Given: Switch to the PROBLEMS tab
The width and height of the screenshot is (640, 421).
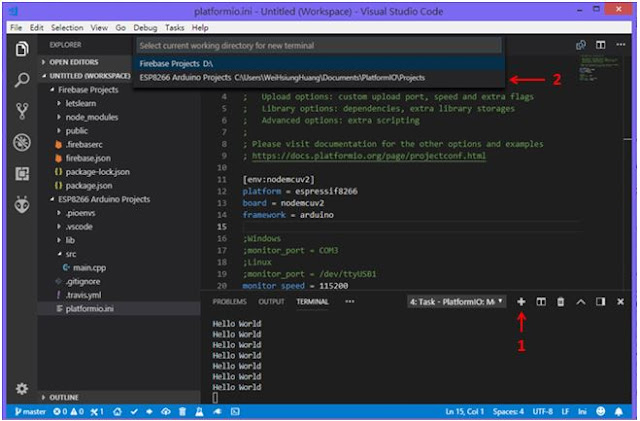Looking at the screenshot, I should (x=229, y=302).
